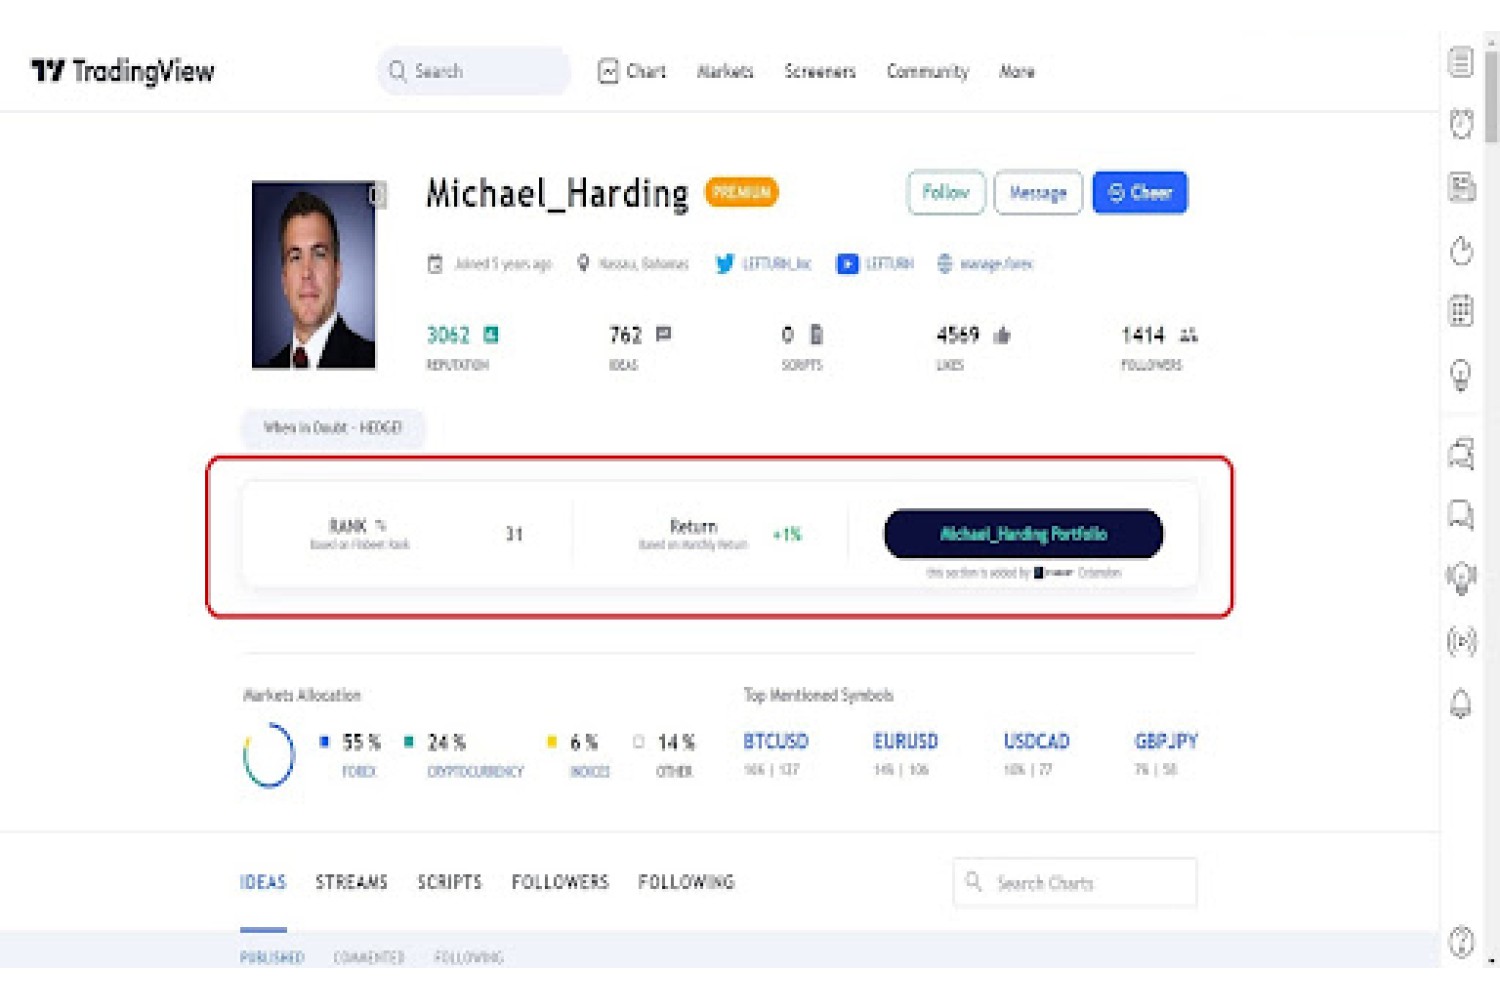This screenshot has width=1500, height=1000.
Task: Select the Following sub-tab under Ideas
Action: point(469,957)
